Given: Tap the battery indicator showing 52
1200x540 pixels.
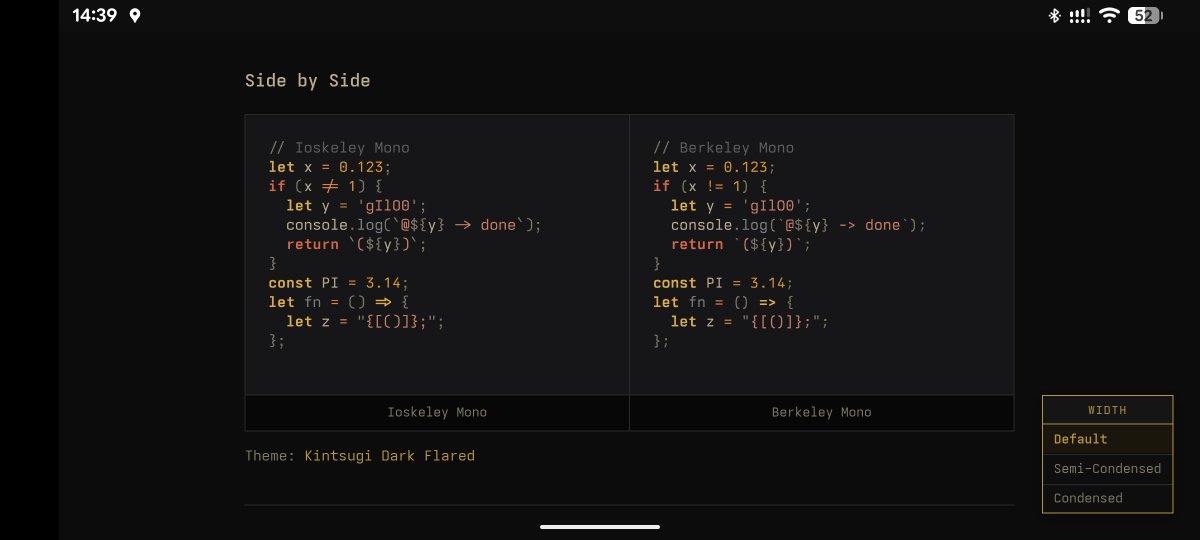Looking at the screenshot, I should pyautogui.click(x=1144, y=16).
